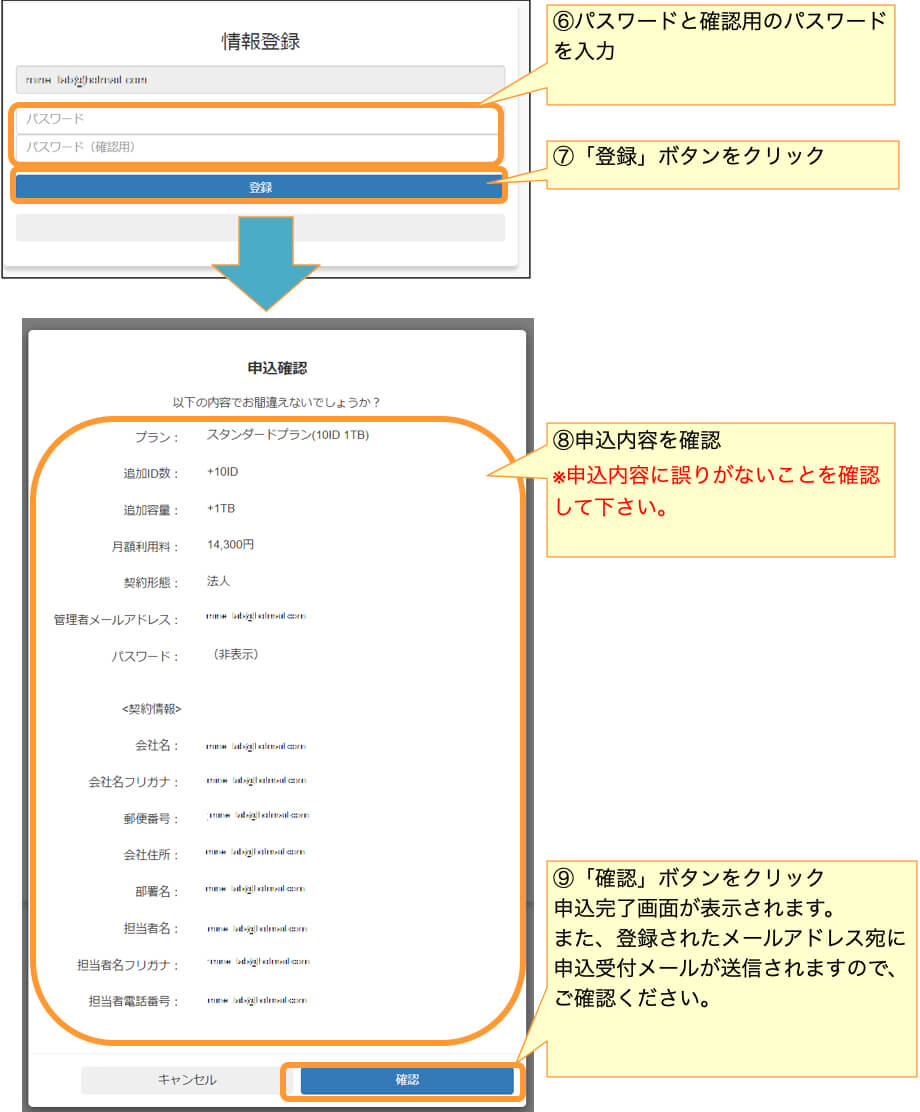Click the grey bar below 登録 button
Screen dimensions: 920x1112
[260, 228]
